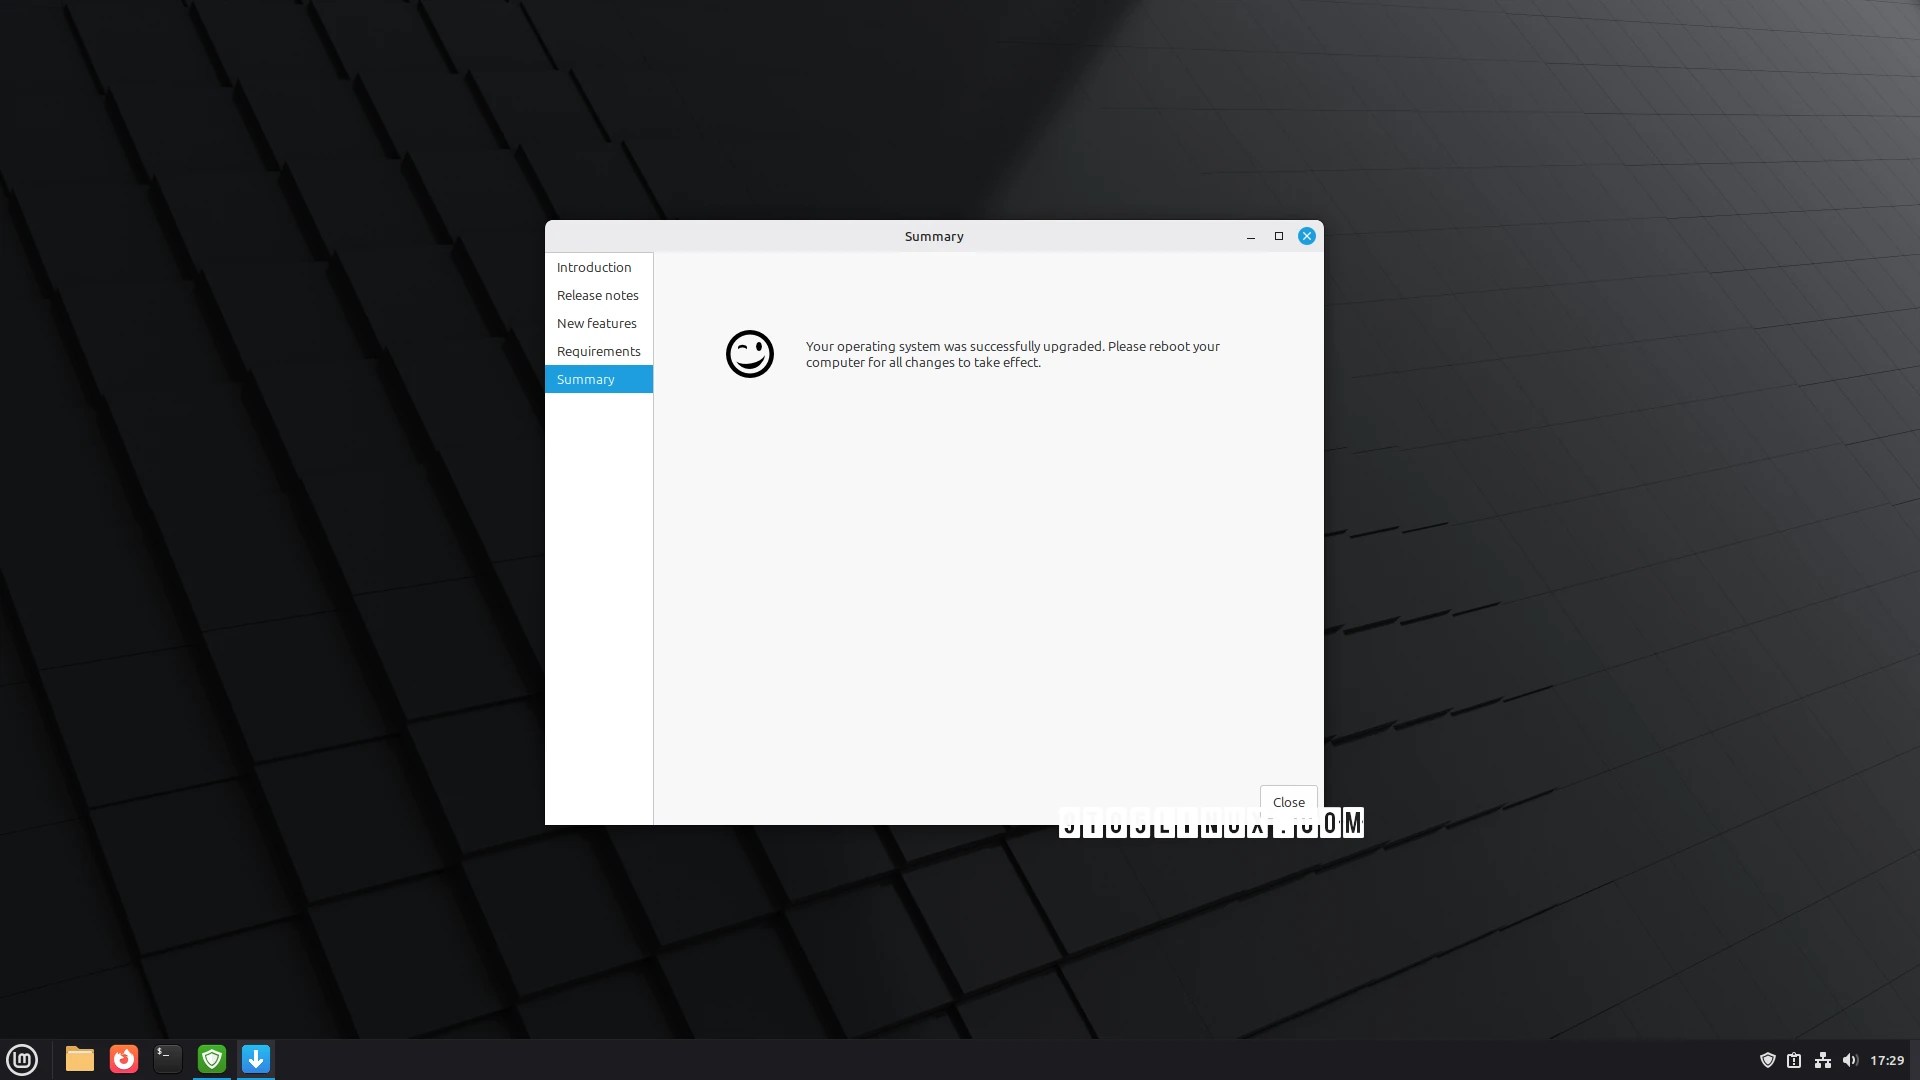The height and width of the screenshot is (1080, 1920).
Task: Open the sound volume tray icon
Action: coord(1849,1060)
